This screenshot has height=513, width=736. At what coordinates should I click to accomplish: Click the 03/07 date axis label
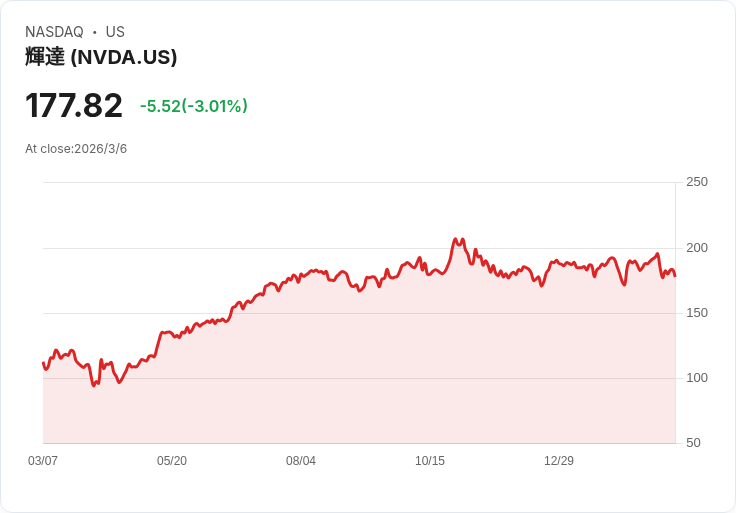click(43, 461)
